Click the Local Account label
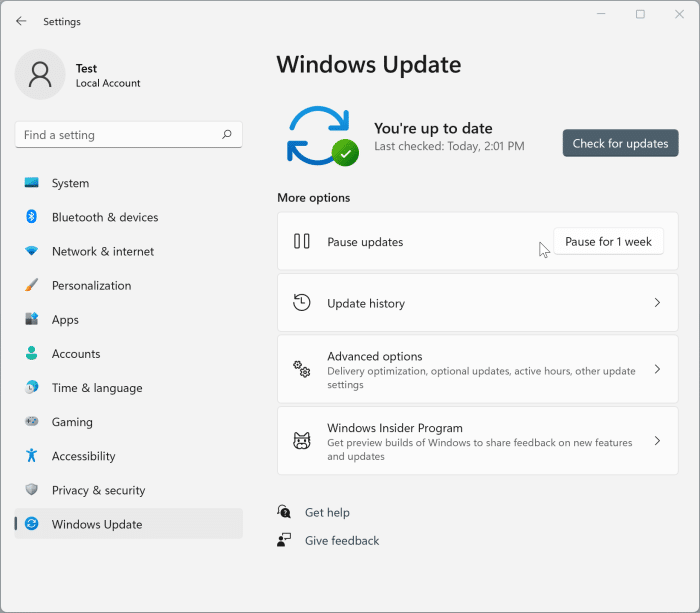Image resolution: width=700 pixels, height=613 pixels. coord(108,83)
